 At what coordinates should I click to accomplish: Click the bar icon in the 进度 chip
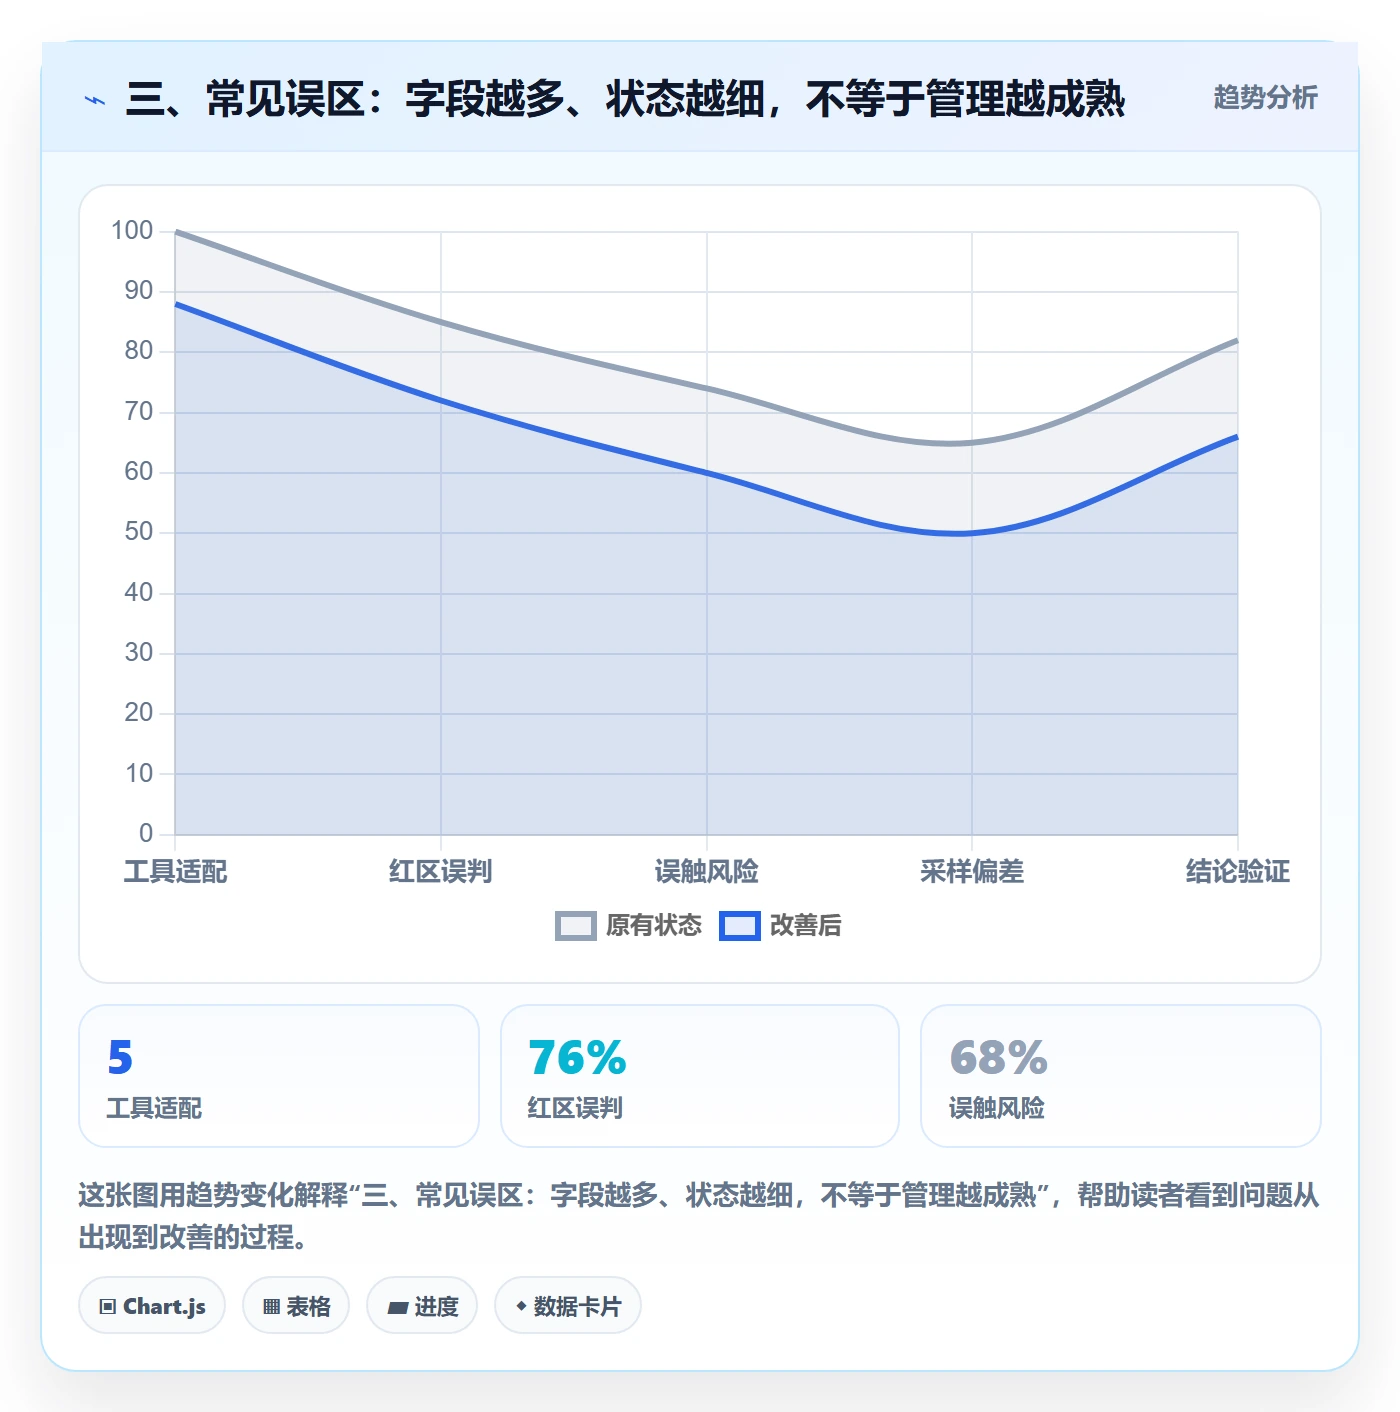(398, 1307)
